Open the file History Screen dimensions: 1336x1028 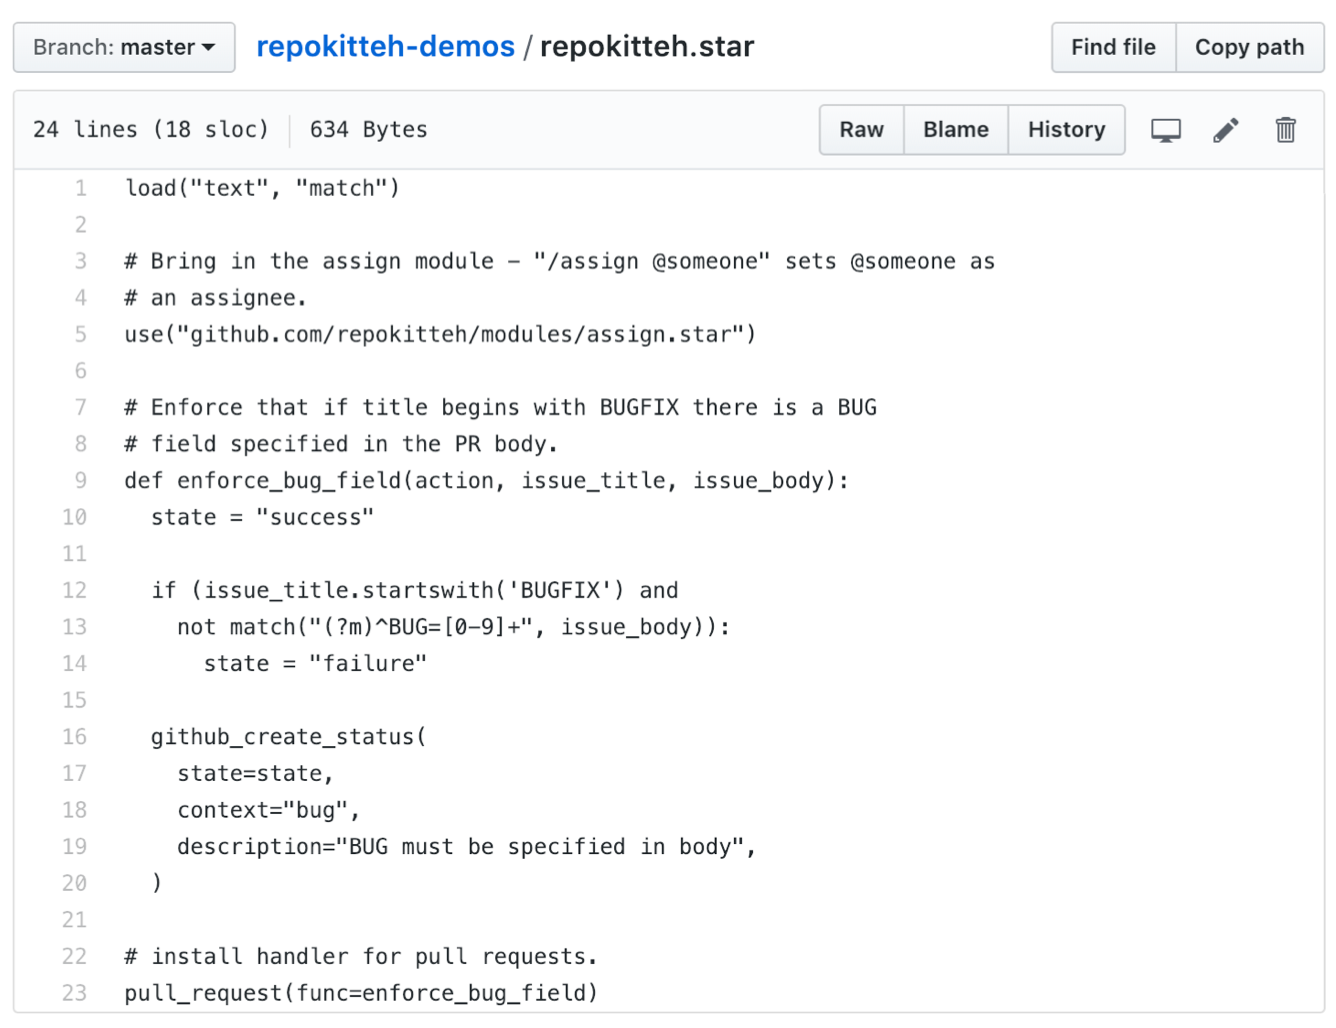1066,130
